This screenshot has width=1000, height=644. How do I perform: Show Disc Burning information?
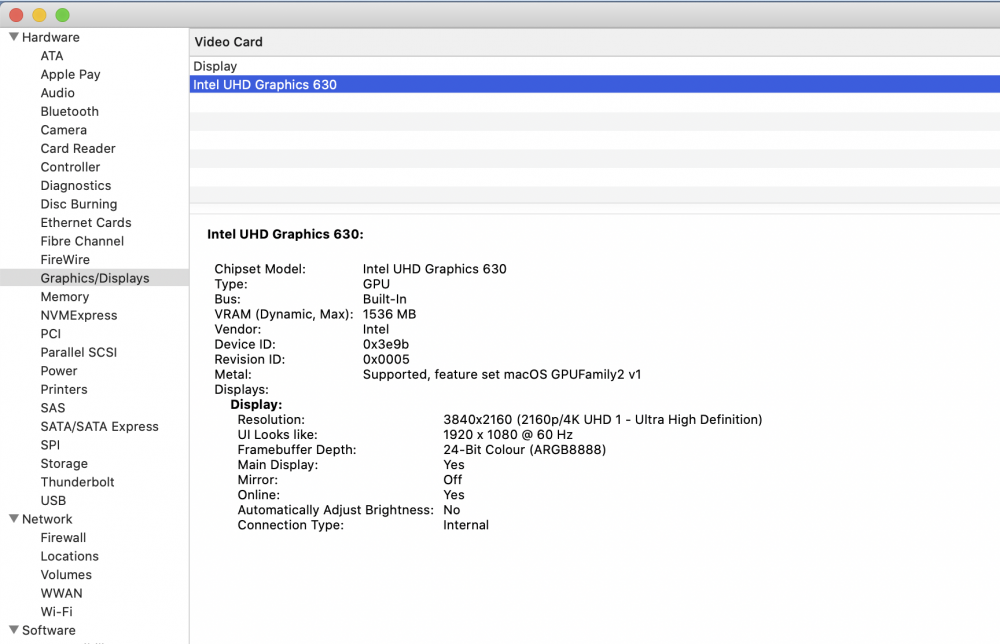(x=79, y=204)
